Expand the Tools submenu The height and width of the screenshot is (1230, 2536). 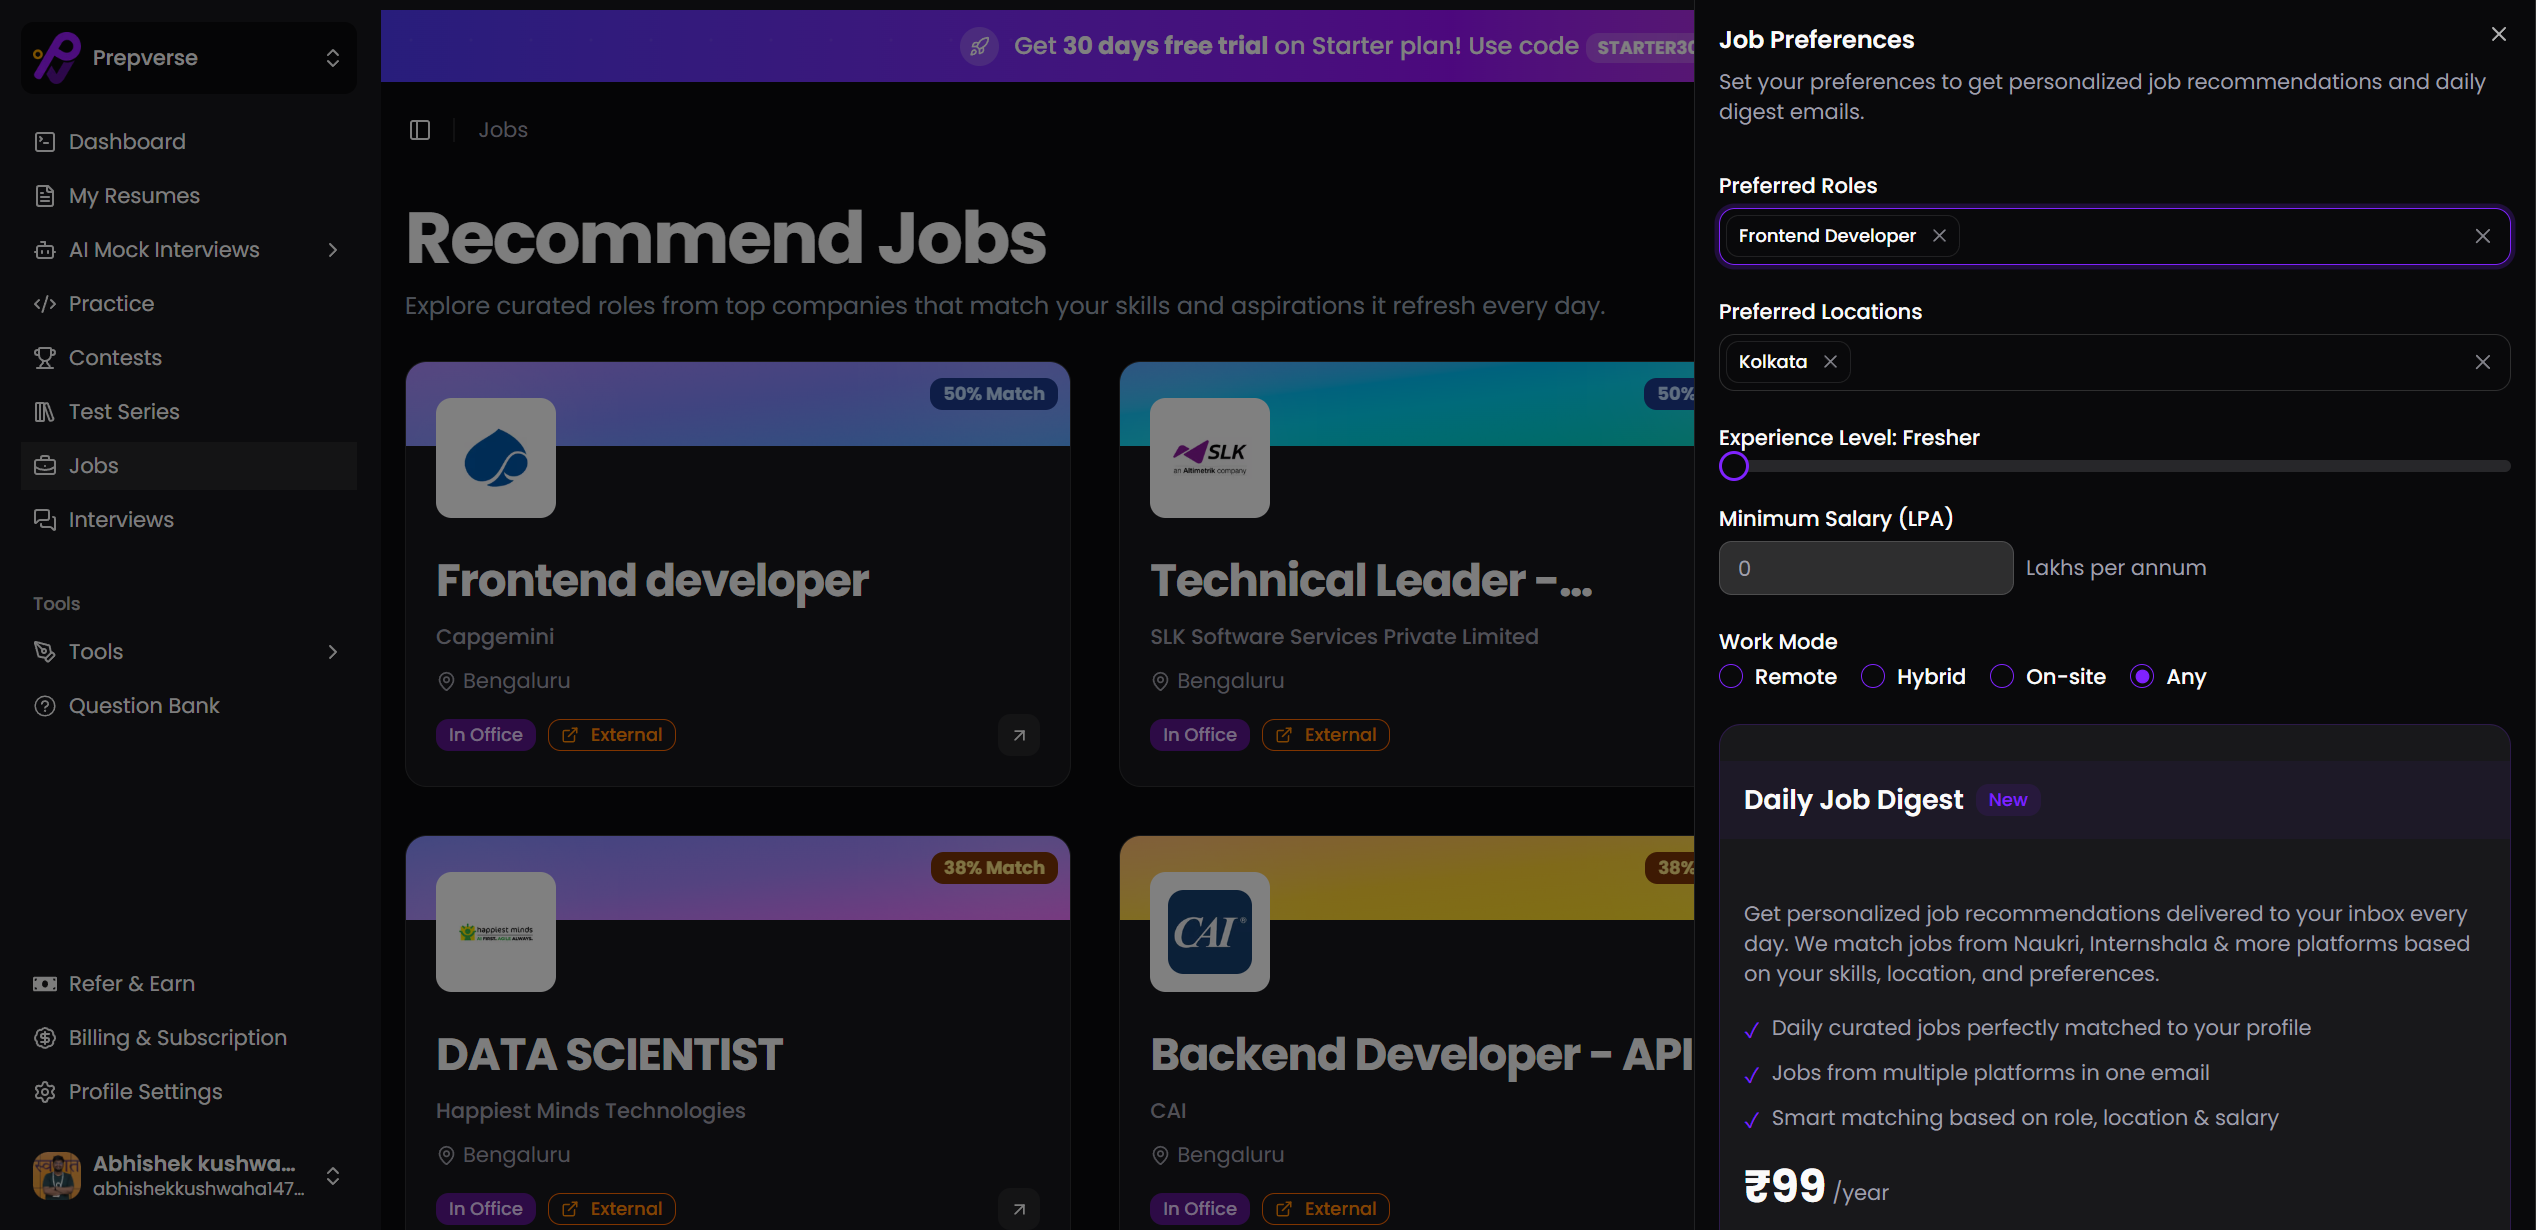point(333,652)
